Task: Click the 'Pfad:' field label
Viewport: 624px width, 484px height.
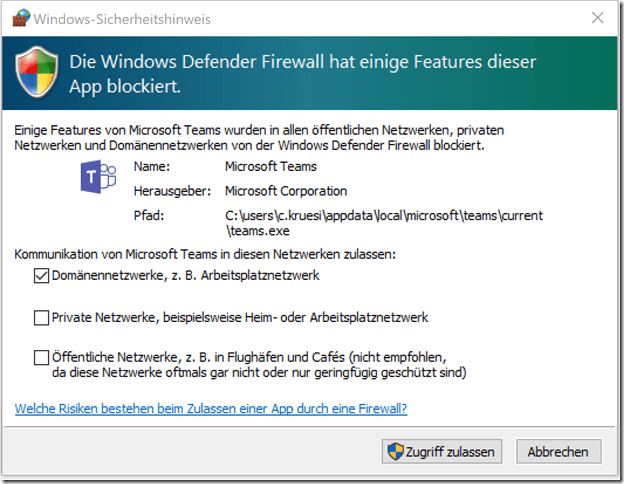Action: pos(148,215)
